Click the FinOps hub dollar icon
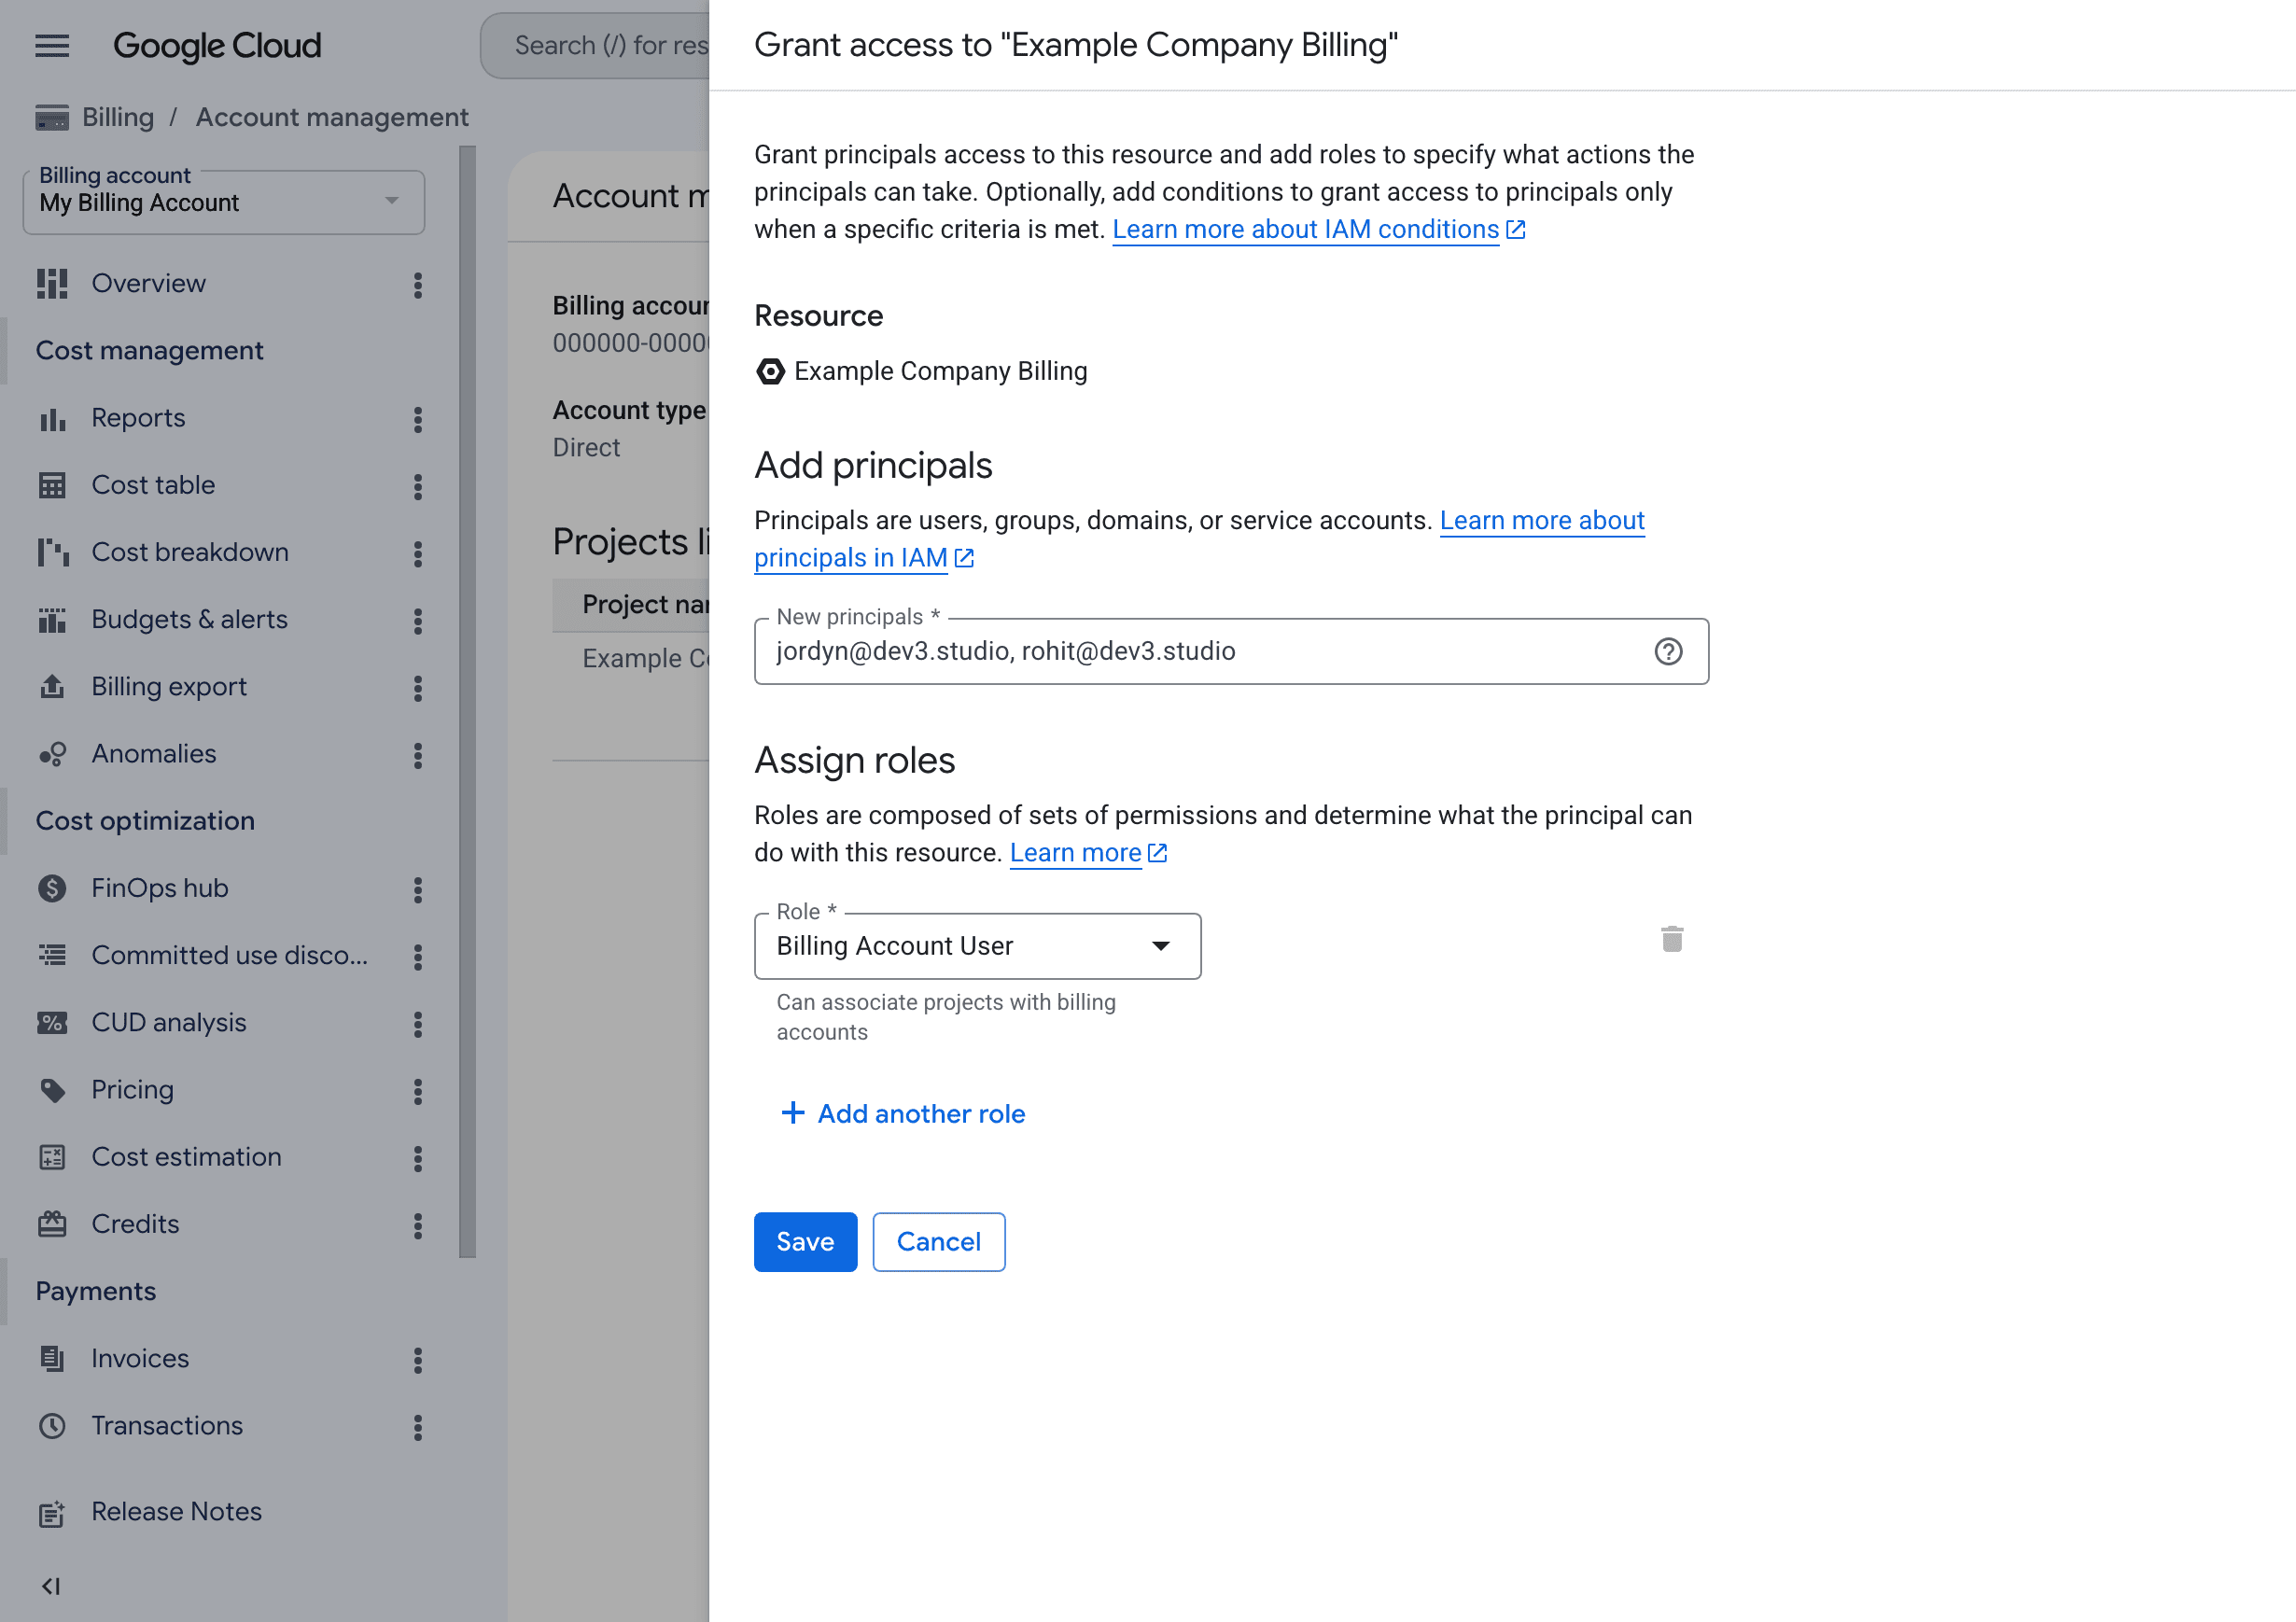The width and height of the screenshot is (2296, 1622). (52, 889)
